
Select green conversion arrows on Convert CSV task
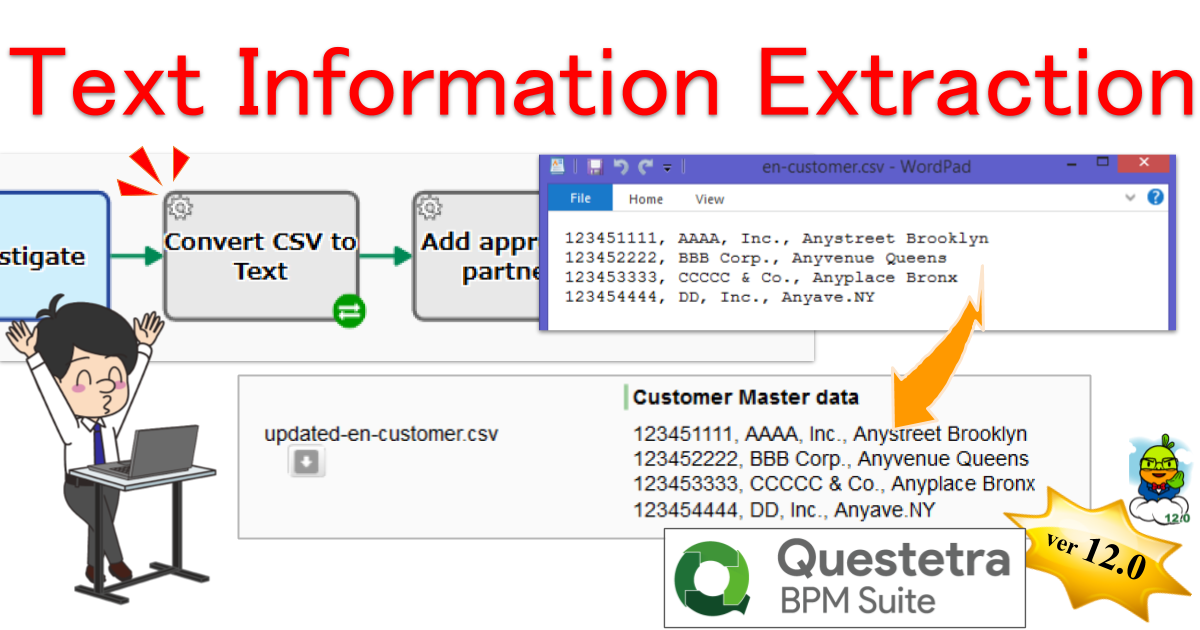[348, 311]
